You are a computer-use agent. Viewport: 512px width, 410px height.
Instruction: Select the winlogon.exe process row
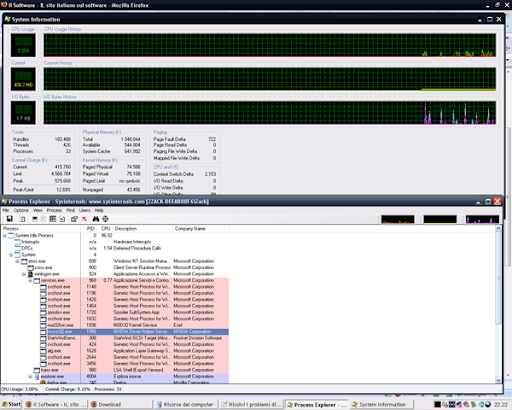coord(115,274)
